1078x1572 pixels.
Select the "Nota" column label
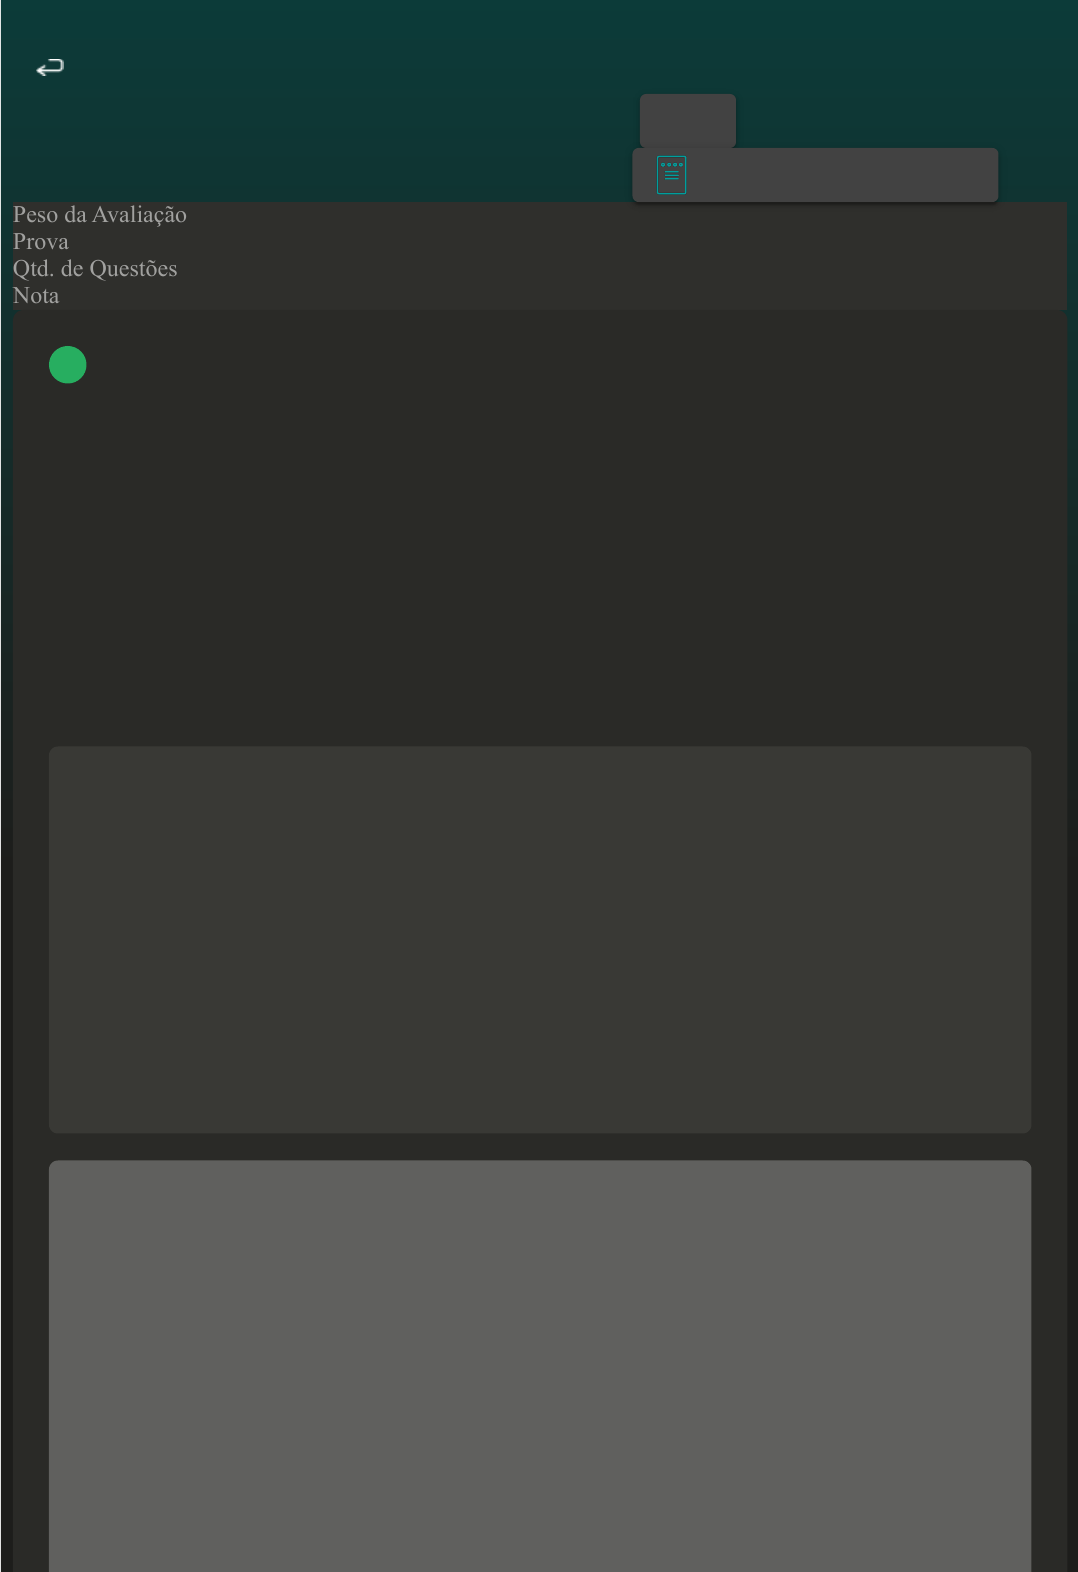pos(36,296)
